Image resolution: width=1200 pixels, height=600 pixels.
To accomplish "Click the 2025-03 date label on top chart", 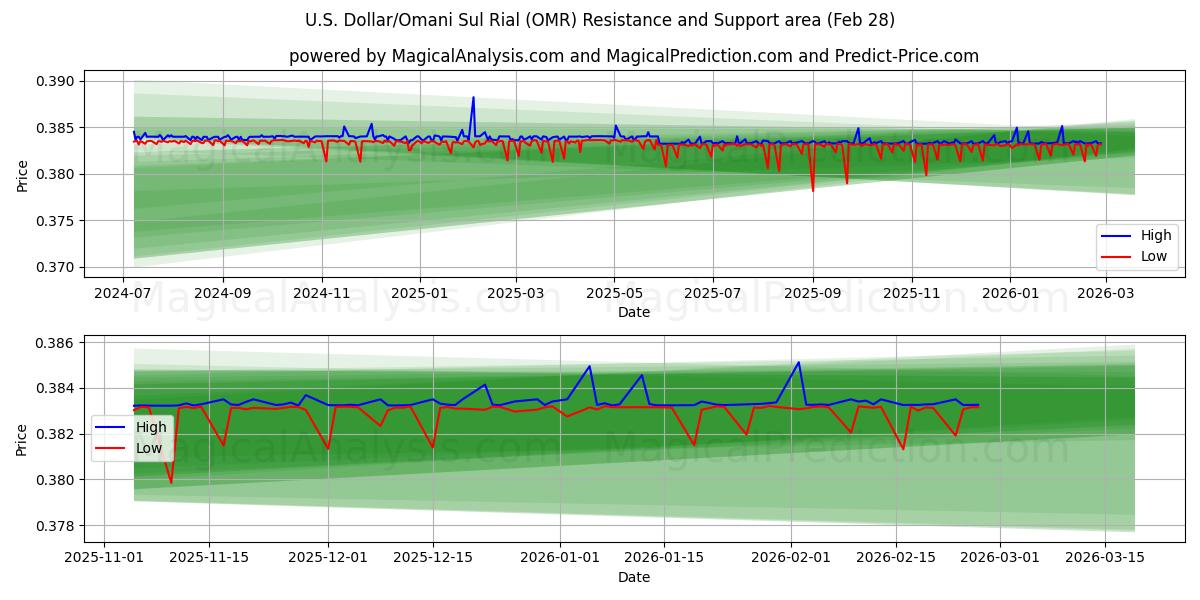I will [x=516, y=293].
